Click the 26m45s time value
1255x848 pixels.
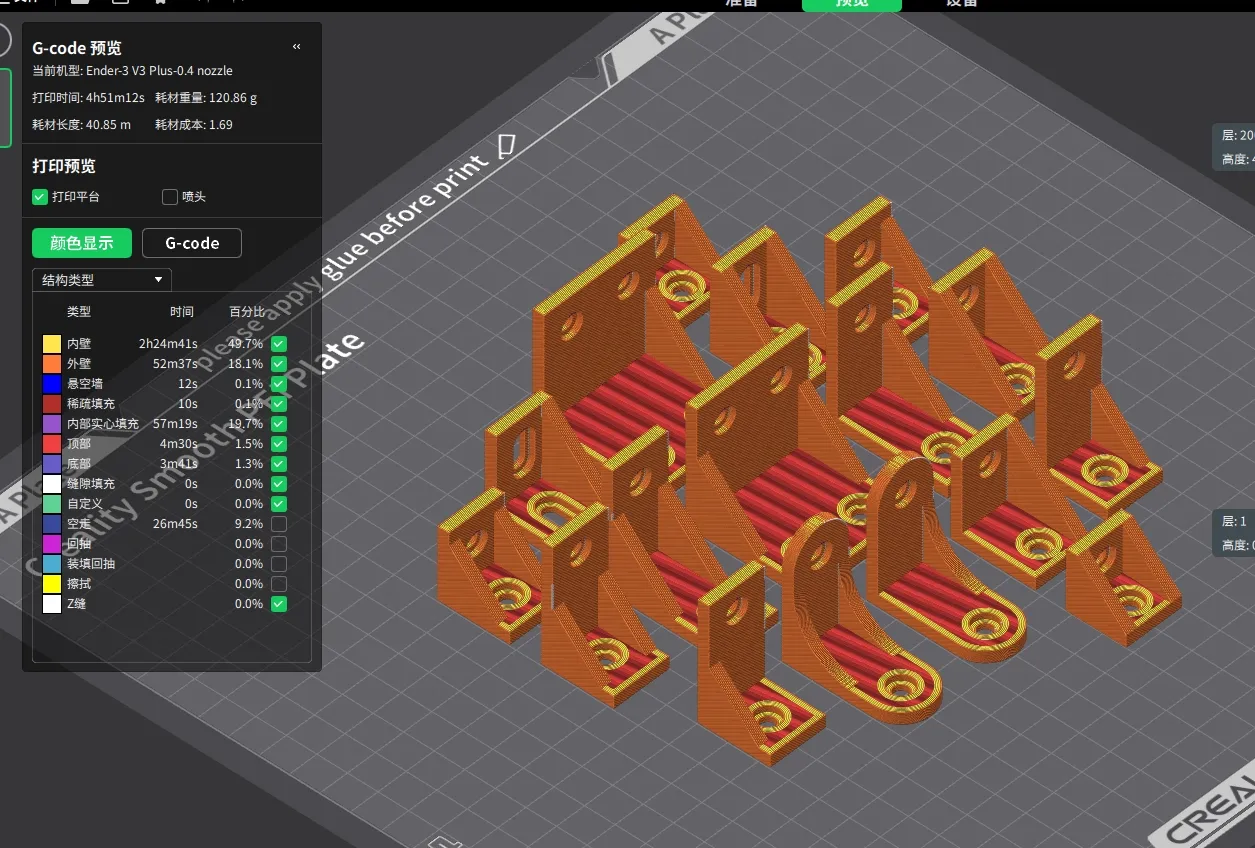175,524
